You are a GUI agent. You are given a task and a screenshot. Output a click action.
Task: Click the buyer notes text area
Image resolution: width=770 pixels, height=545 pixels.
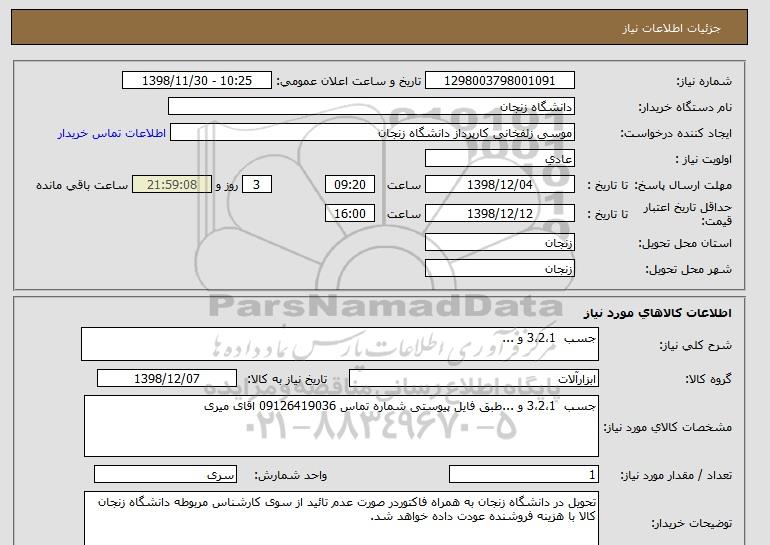coord(341,518)
